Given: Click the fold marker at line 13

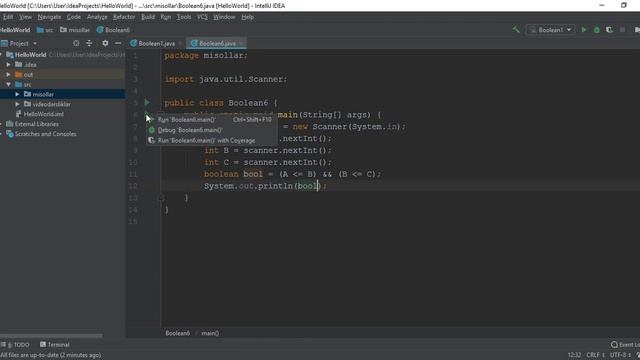Looking at the screenshot, I should pos(161,198).
